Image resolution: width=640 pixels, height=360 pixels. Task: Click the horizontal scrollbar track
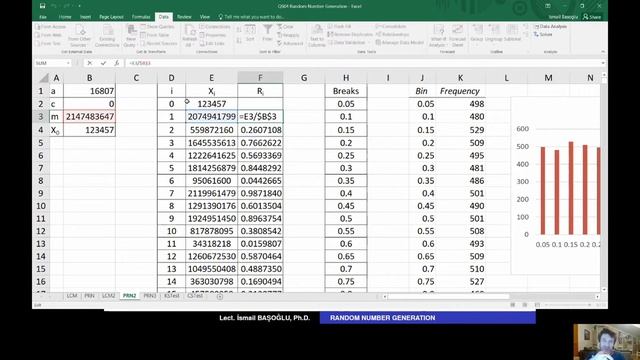(x=491, y=297)
